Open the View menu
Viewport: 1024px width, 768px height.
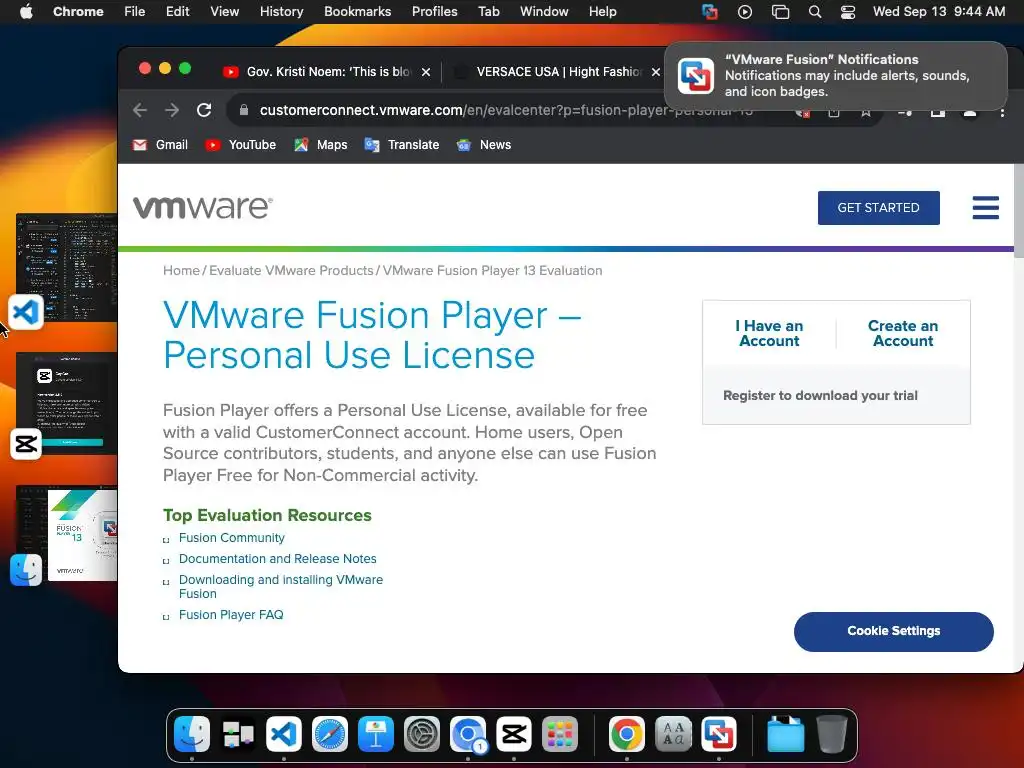click(x=225, y=12)
